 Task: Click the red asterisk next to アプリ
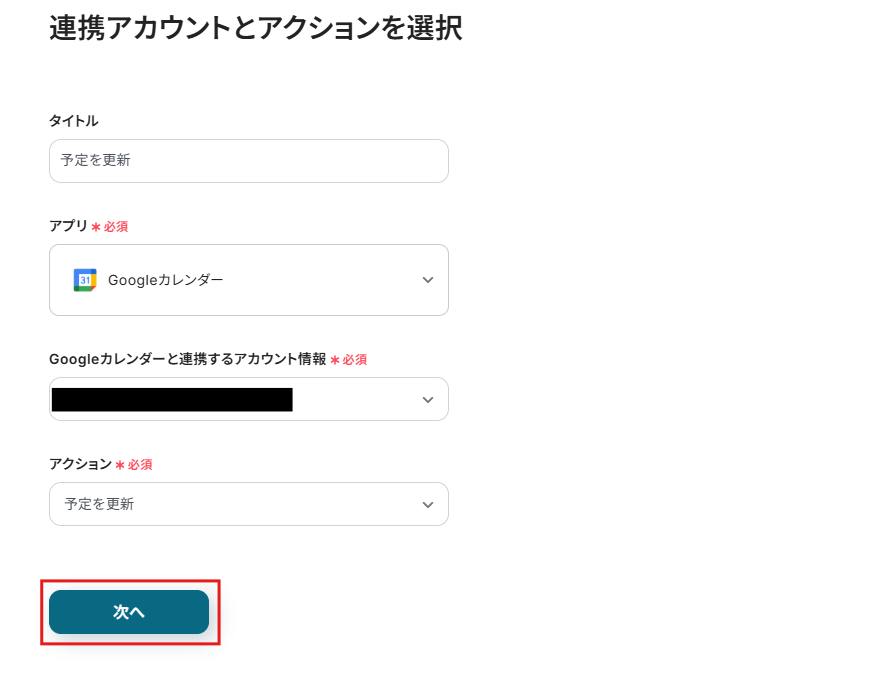(96, 227)
